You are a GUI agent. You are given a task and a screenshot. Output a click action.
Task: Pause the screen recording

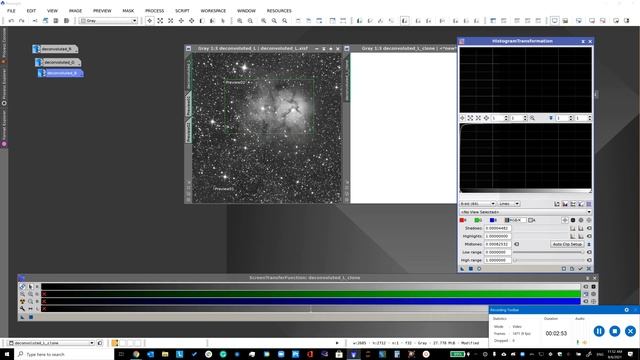pyautogui.click(x=599, y=331)
